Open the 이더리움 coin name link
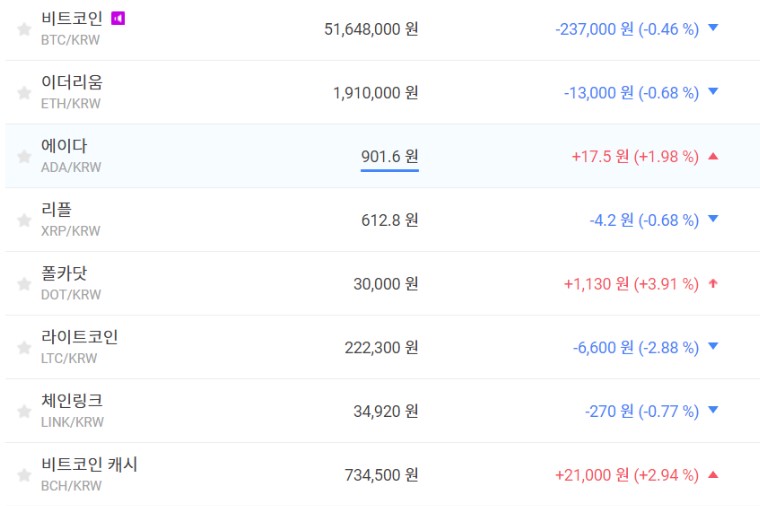The width and height of the screenshot is (760, 506). pos(71,82)
